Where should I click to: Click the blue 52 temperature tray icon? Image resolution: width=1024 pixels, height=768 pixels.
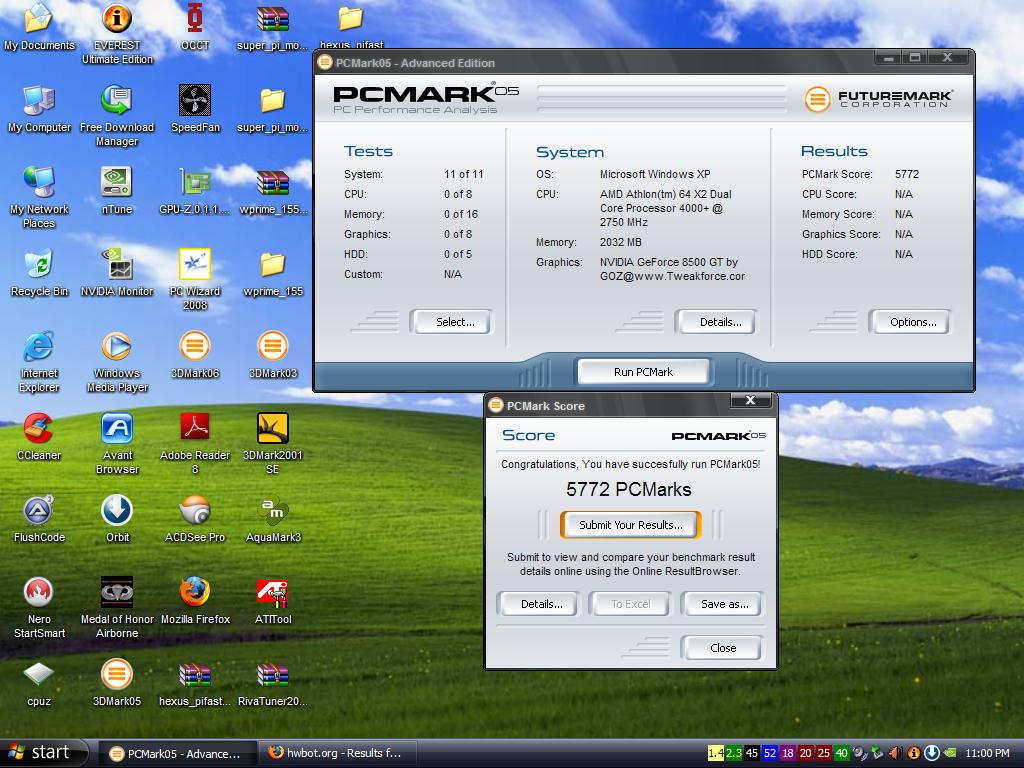(x=770, y=753)
